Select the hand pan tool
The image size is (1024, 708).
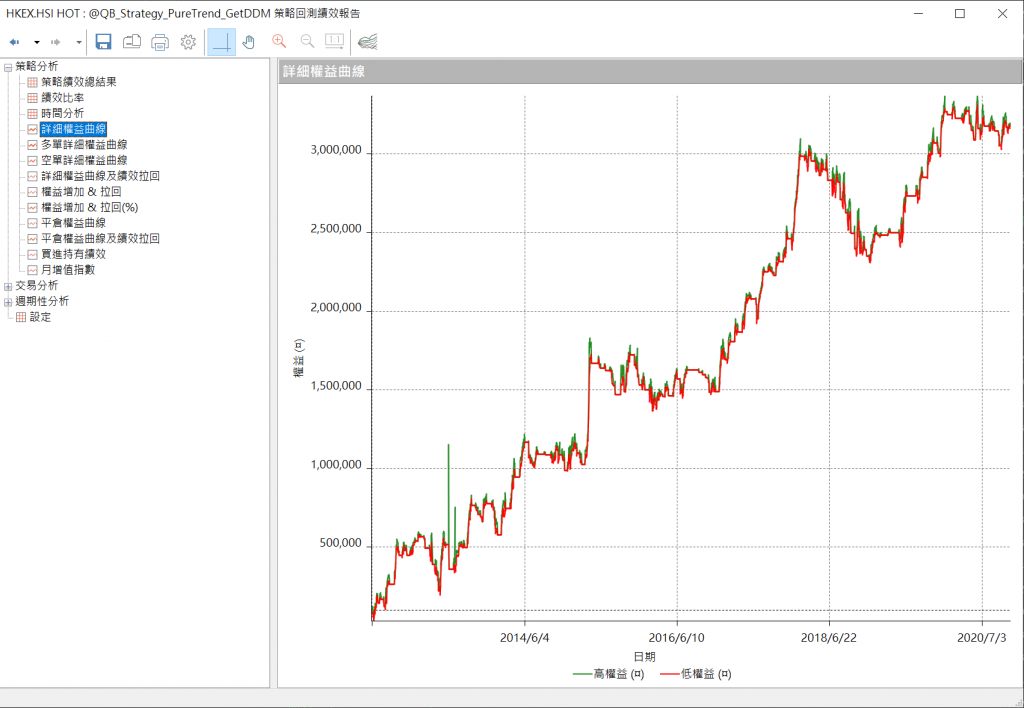[x=249, y=42]
